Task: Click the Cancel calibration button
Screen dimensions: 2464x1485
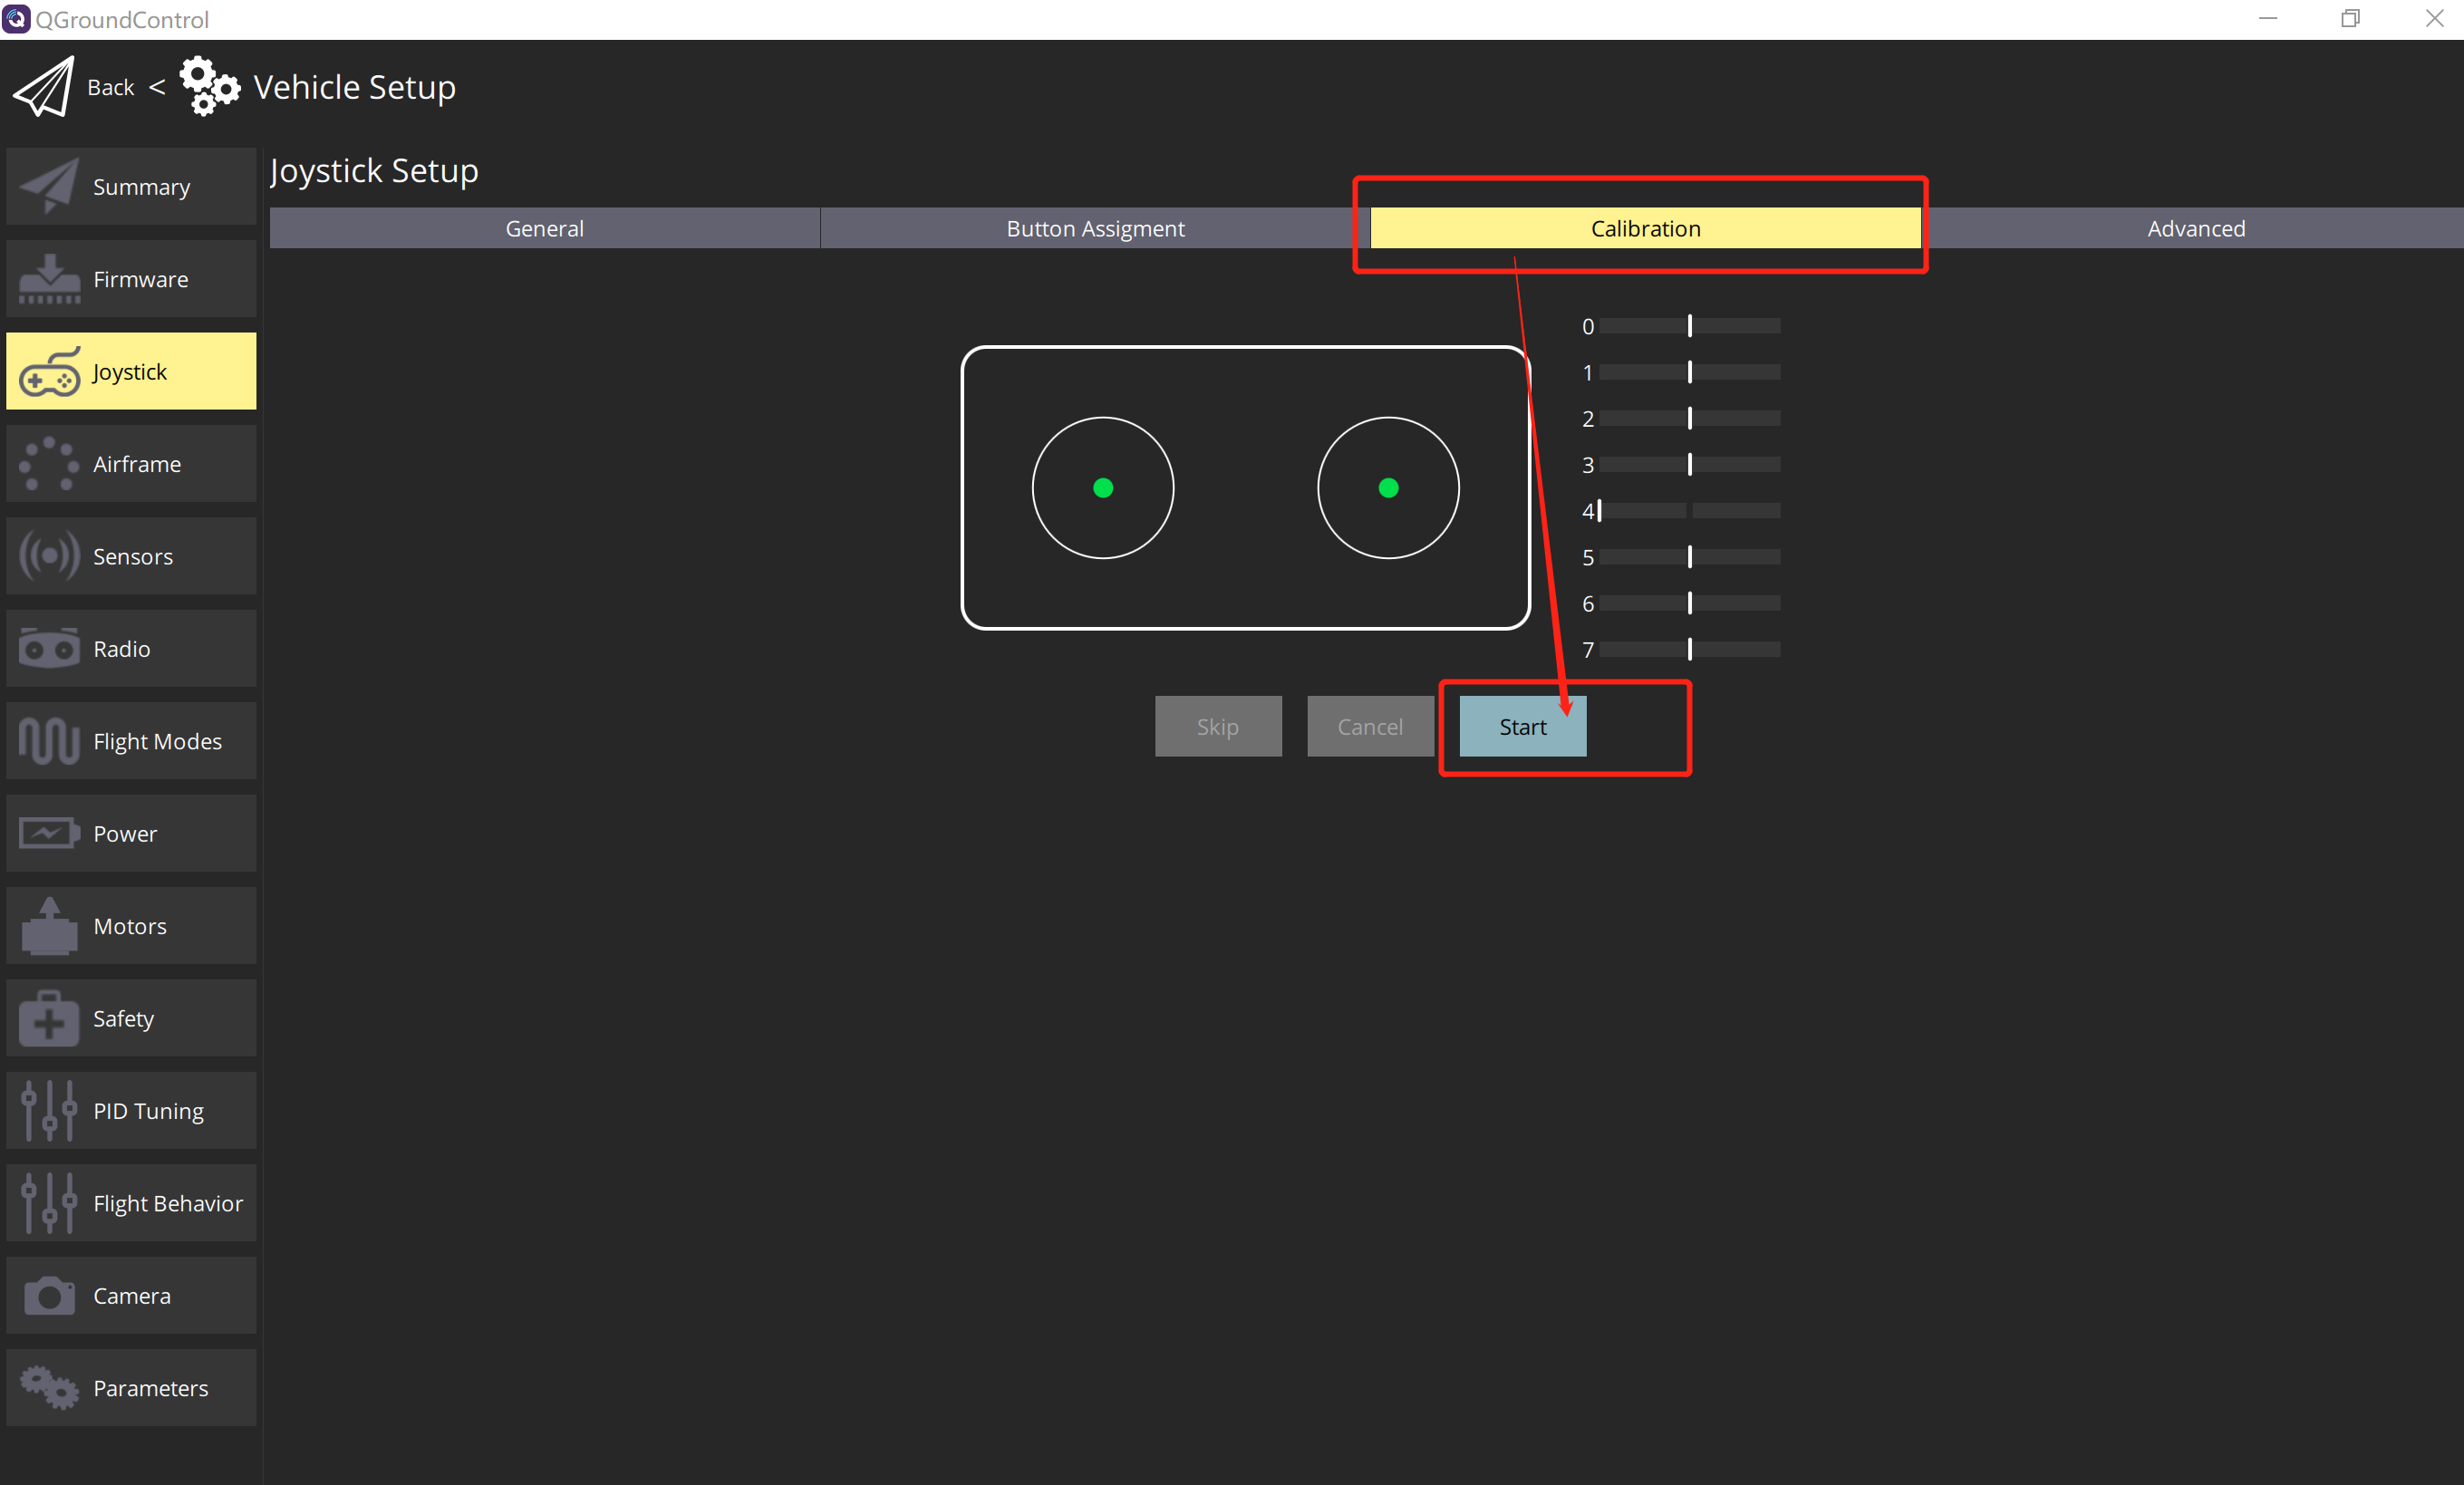Action: (x=1369, y=725)
